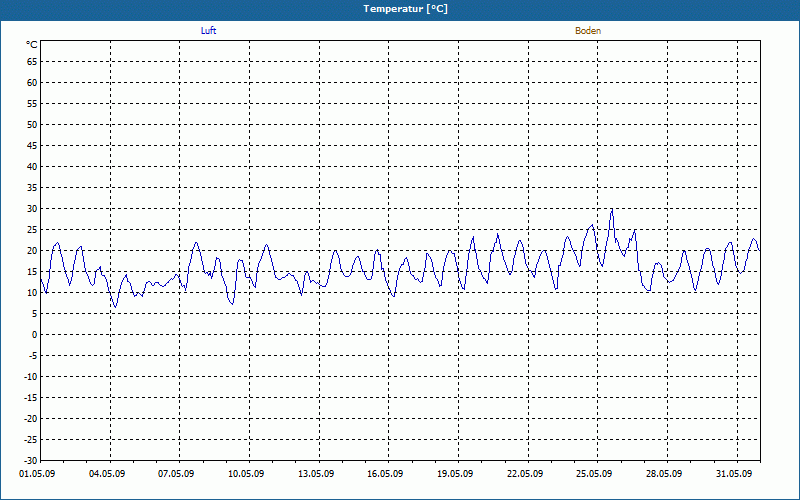Click the 25 y-axis value
Viewport: 800px width, 500px height.
[x=32, y=230]
